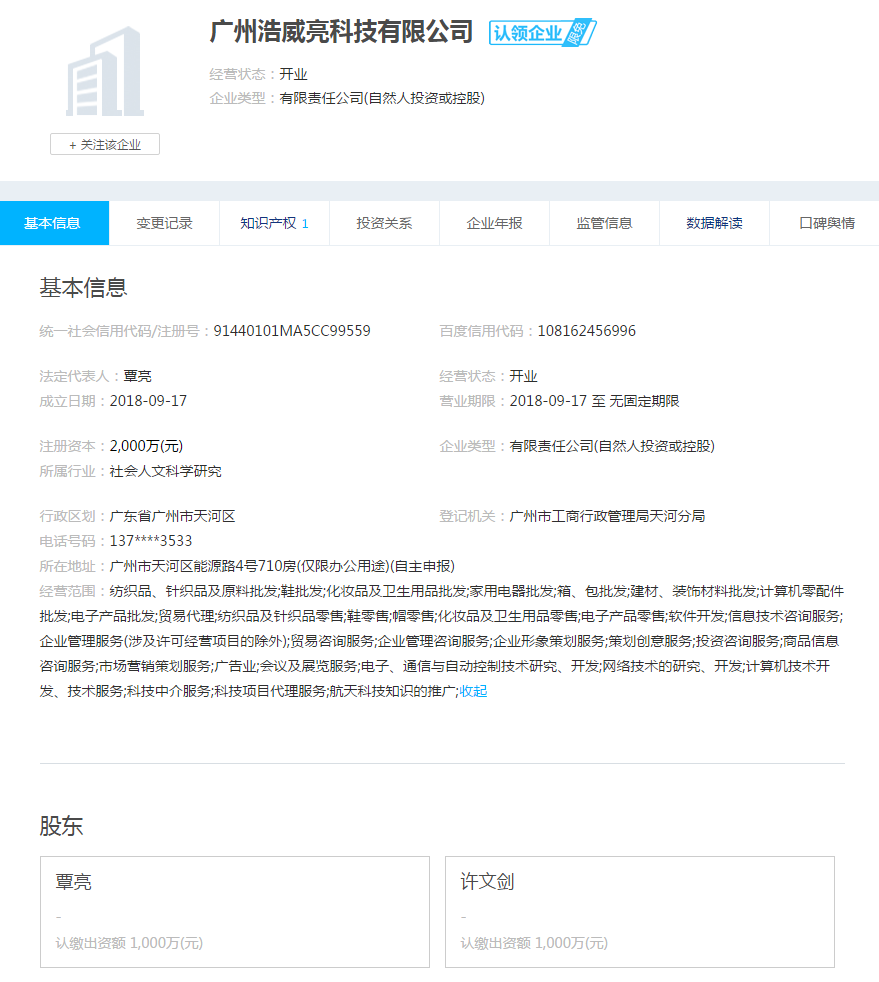879x982 pixels.
Task: Open the 知识产权 tab
Action: (273, 223)
